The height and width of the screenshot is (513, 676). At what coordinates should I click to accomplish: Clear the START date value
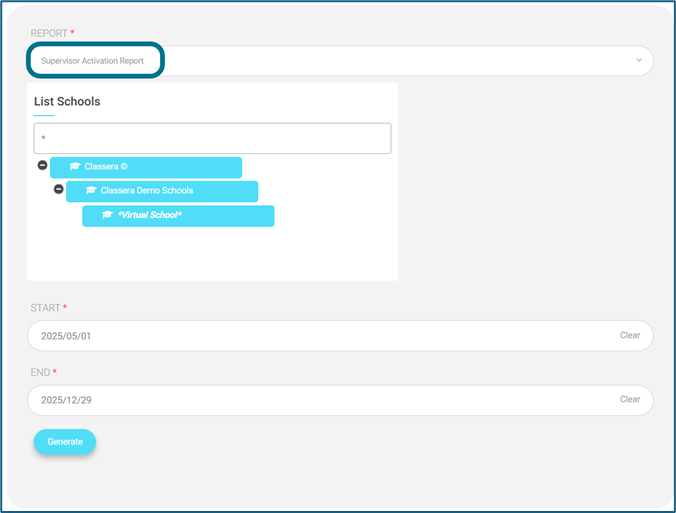click(x=630, y=335)
